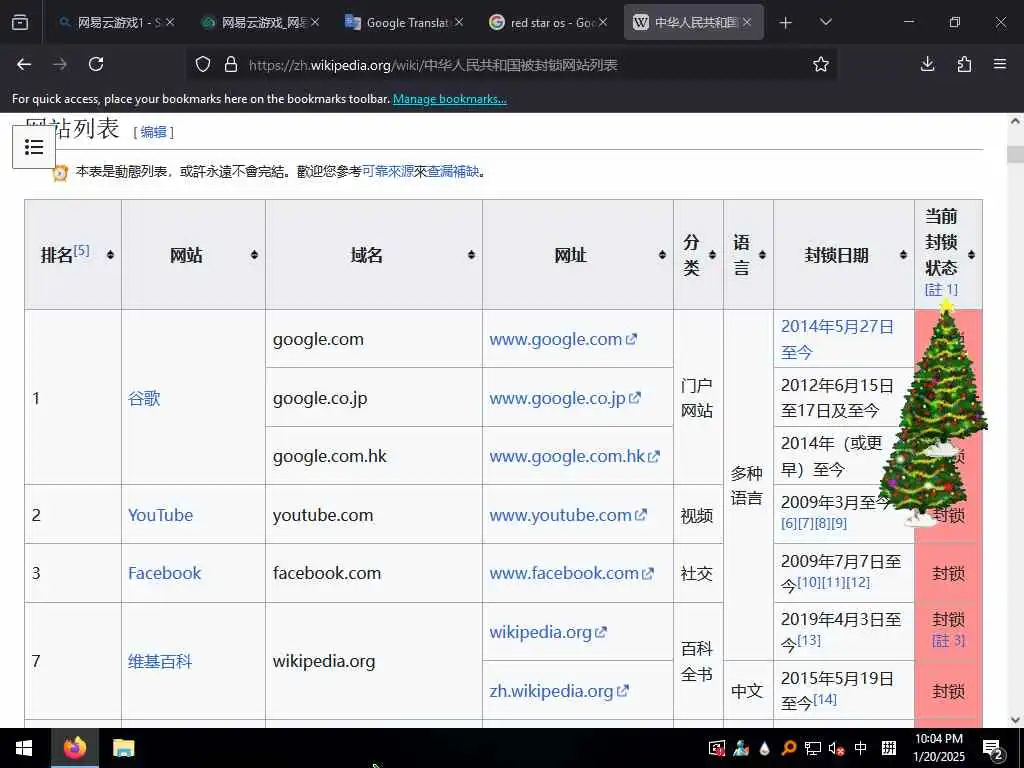Open notification center in taskbar
Screen dimensions: 1024x768
pyautogui.click(x=993, y=749)
